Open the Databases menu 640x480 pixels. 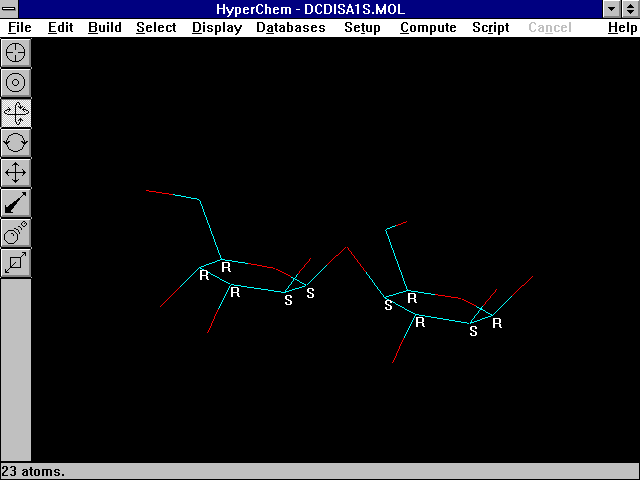[x=290, y=27]
